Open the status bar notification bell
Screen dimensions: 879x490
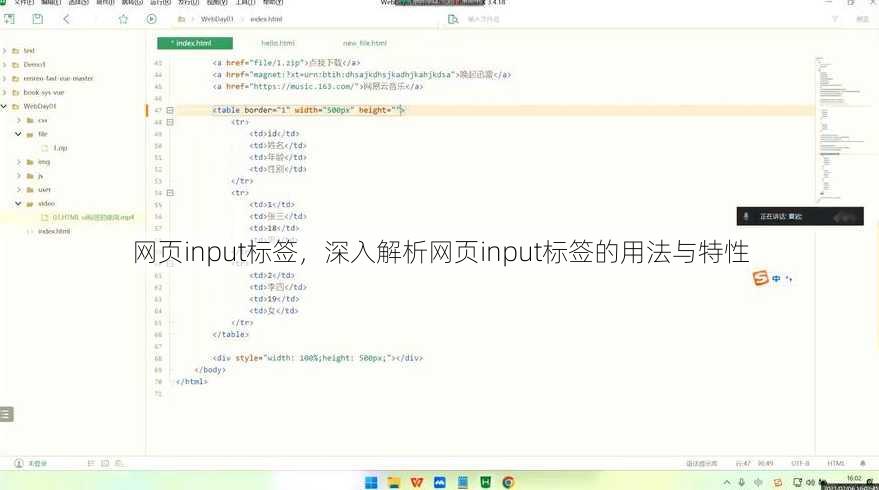click(x=863, y=464)
